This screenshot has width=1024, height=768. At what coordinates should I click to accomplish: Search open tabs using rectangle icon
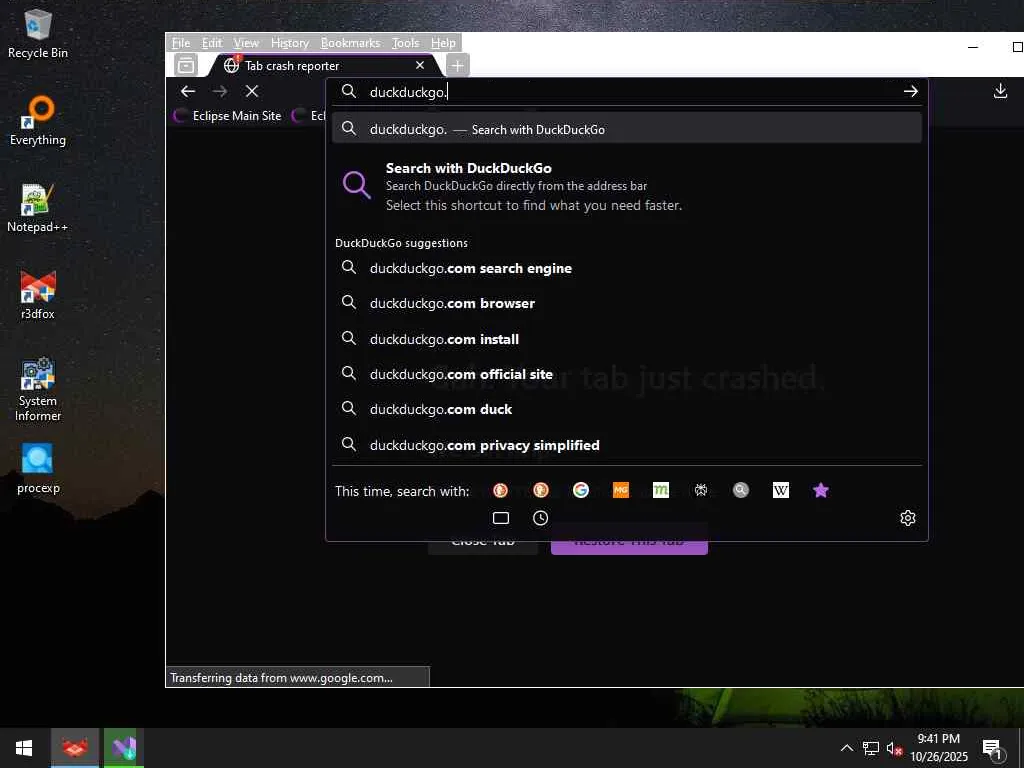coord(501,518)
